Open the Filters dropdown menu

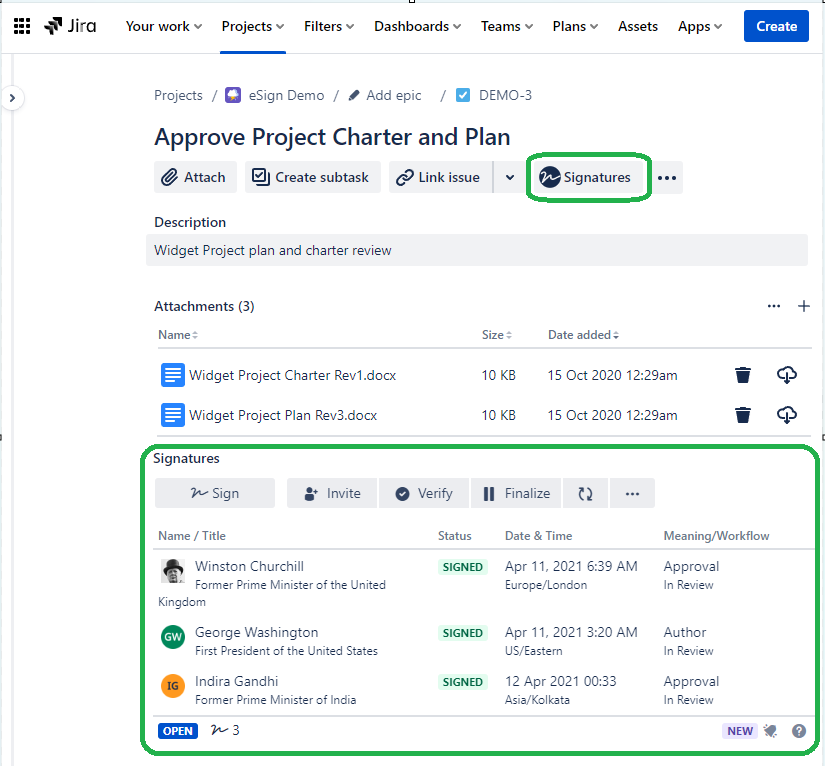(x=330, y=26)
